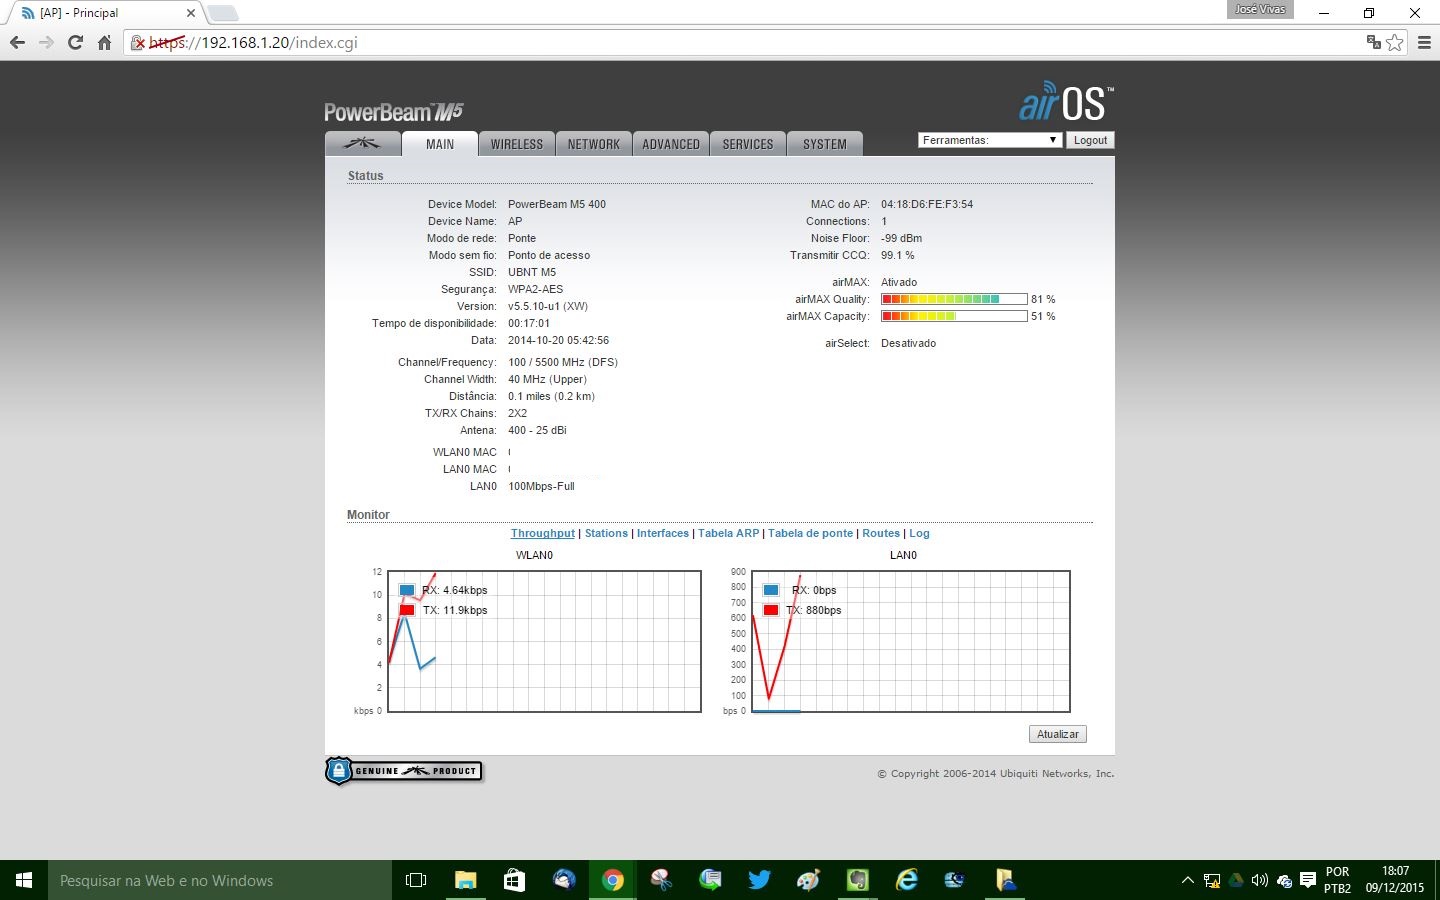Viewport: 1440px width, 900px height.
Task: Click the airMAX Capacity bar
Action: pos(954,316)
